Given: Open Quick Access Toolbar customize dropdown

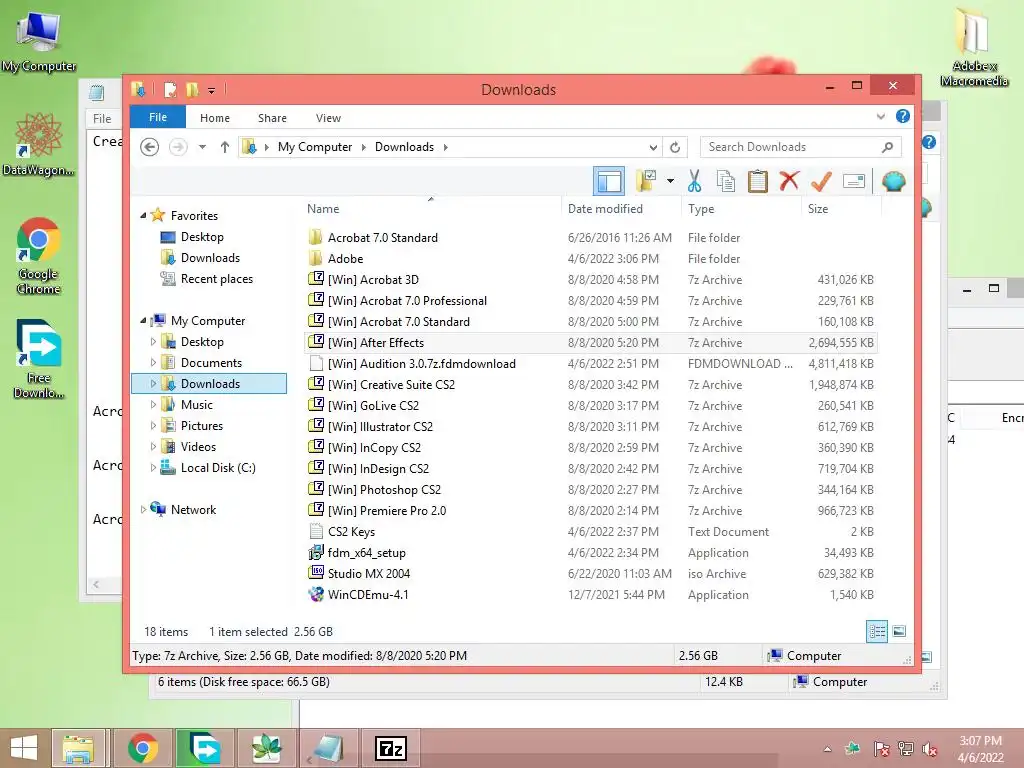Looking at the screenshot, I should click(212, 90).
